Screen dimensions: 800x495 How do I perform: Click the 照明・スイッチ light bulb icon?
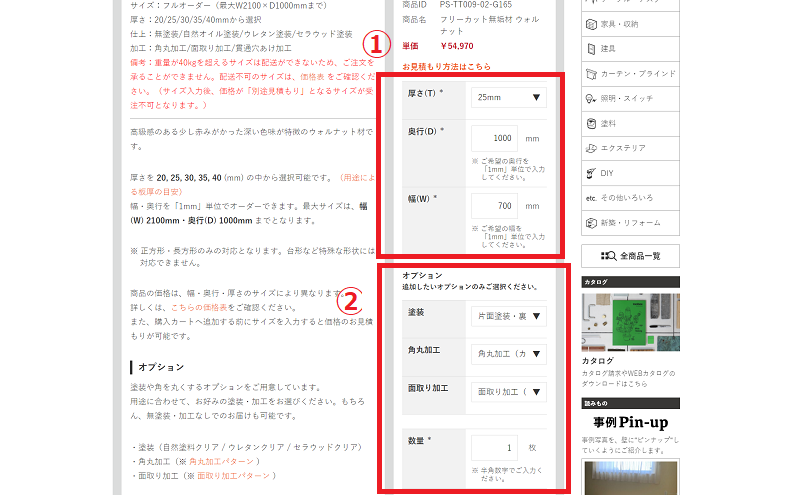point(592,98)
